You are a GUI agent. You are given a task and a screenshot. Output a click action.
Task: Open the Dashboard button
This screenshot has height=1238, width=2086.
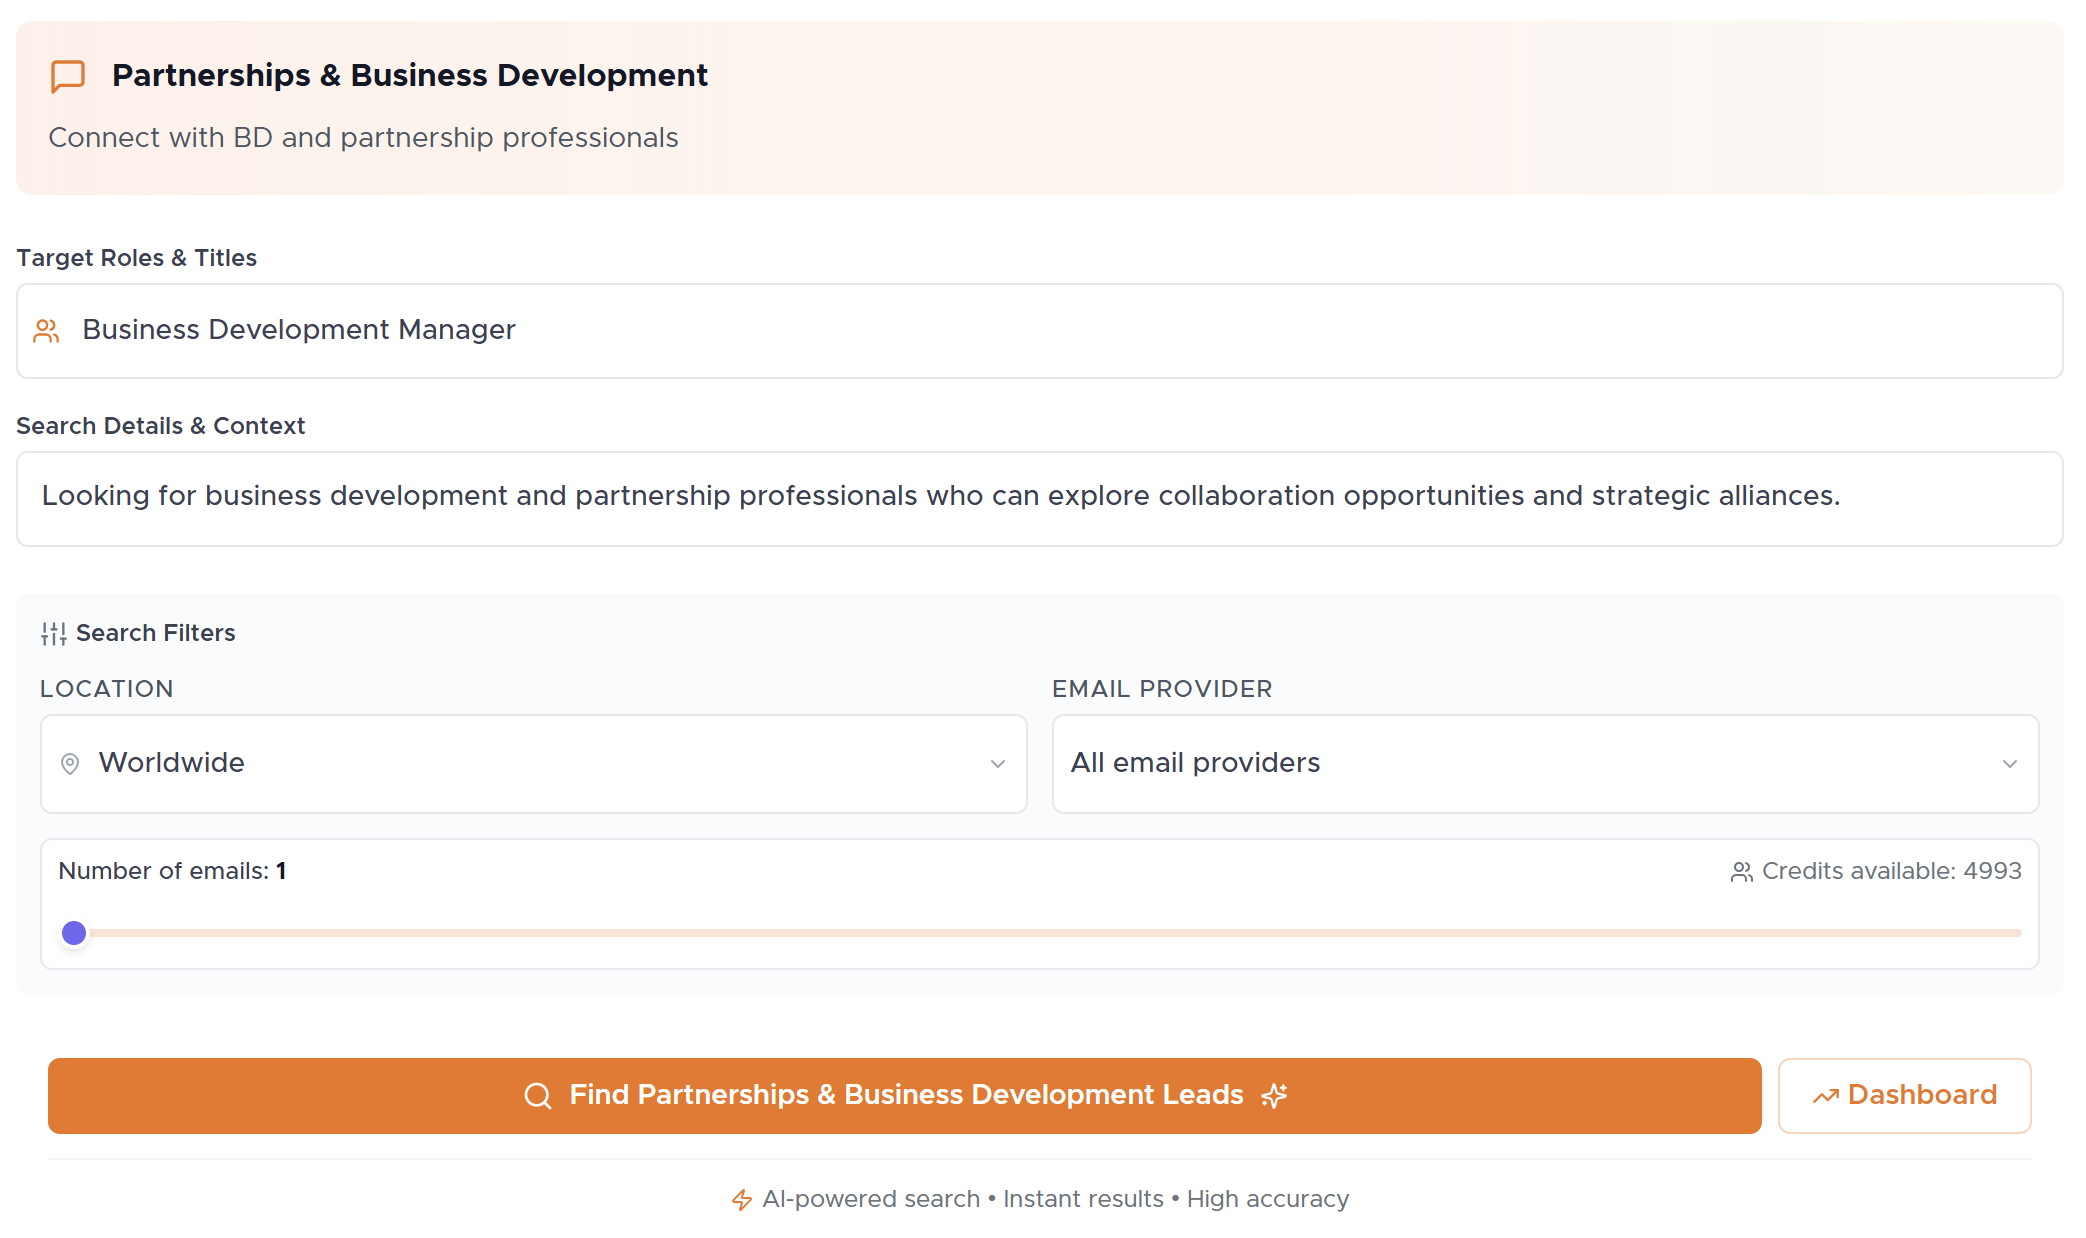(x=1904, y=1096)
